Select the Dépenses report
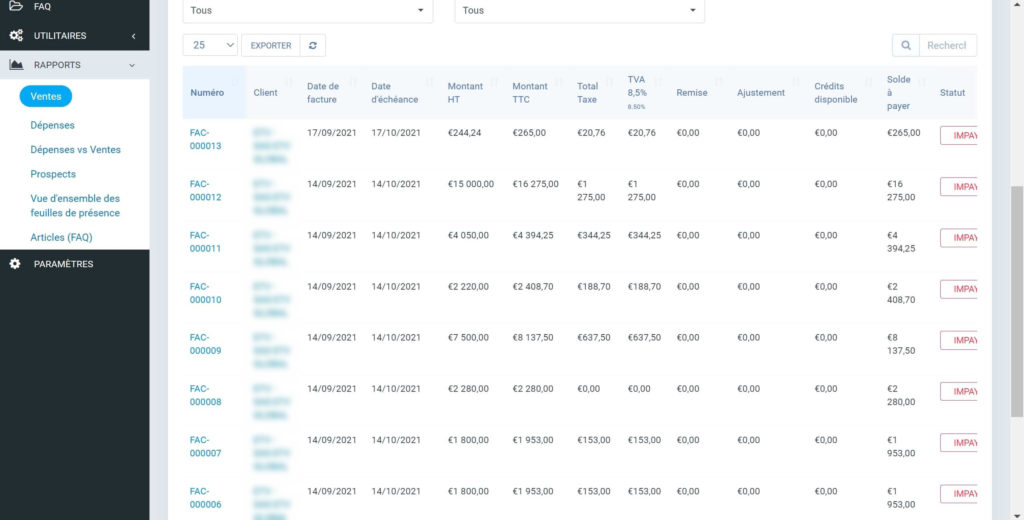Image resolution: width=1024 pixels, height=520 pixels. tap(52, 125)
